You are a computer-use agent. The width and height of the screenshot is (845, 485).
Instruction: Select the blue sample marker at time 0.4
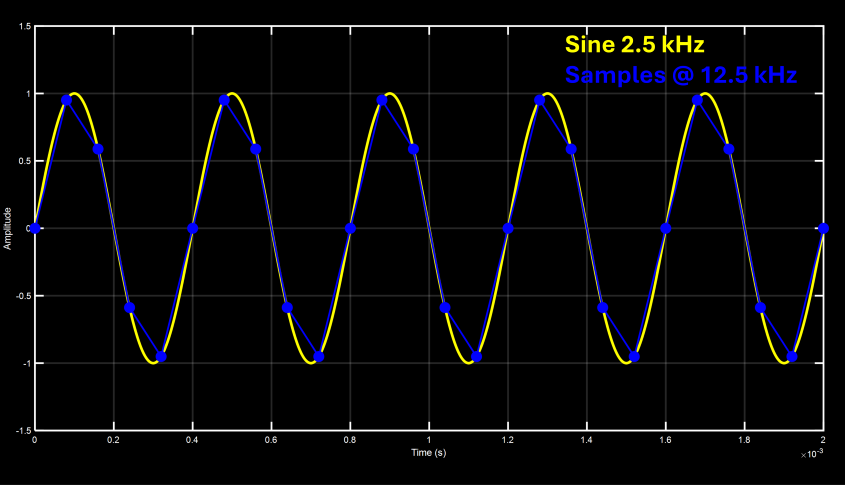[x=192, y=228]
